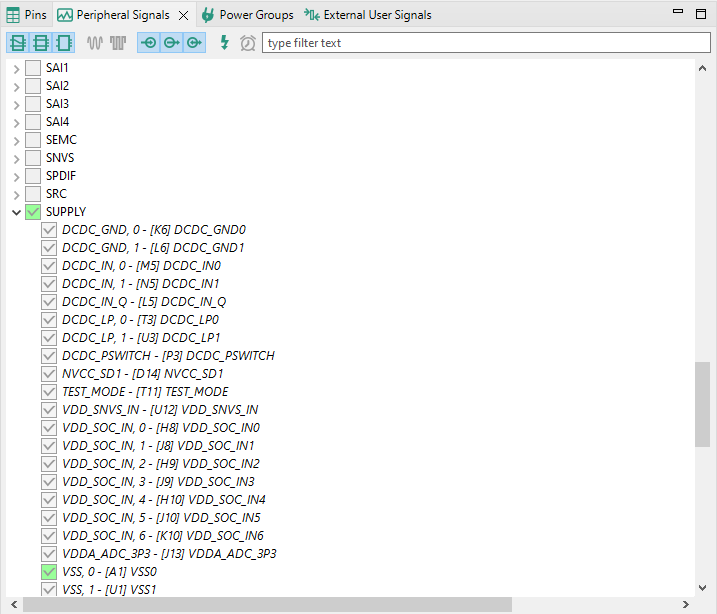Viewport: 717px width, 614px height.
Task: Click the third highlighted layout icon in toolbar
Action: coord(63,43)
